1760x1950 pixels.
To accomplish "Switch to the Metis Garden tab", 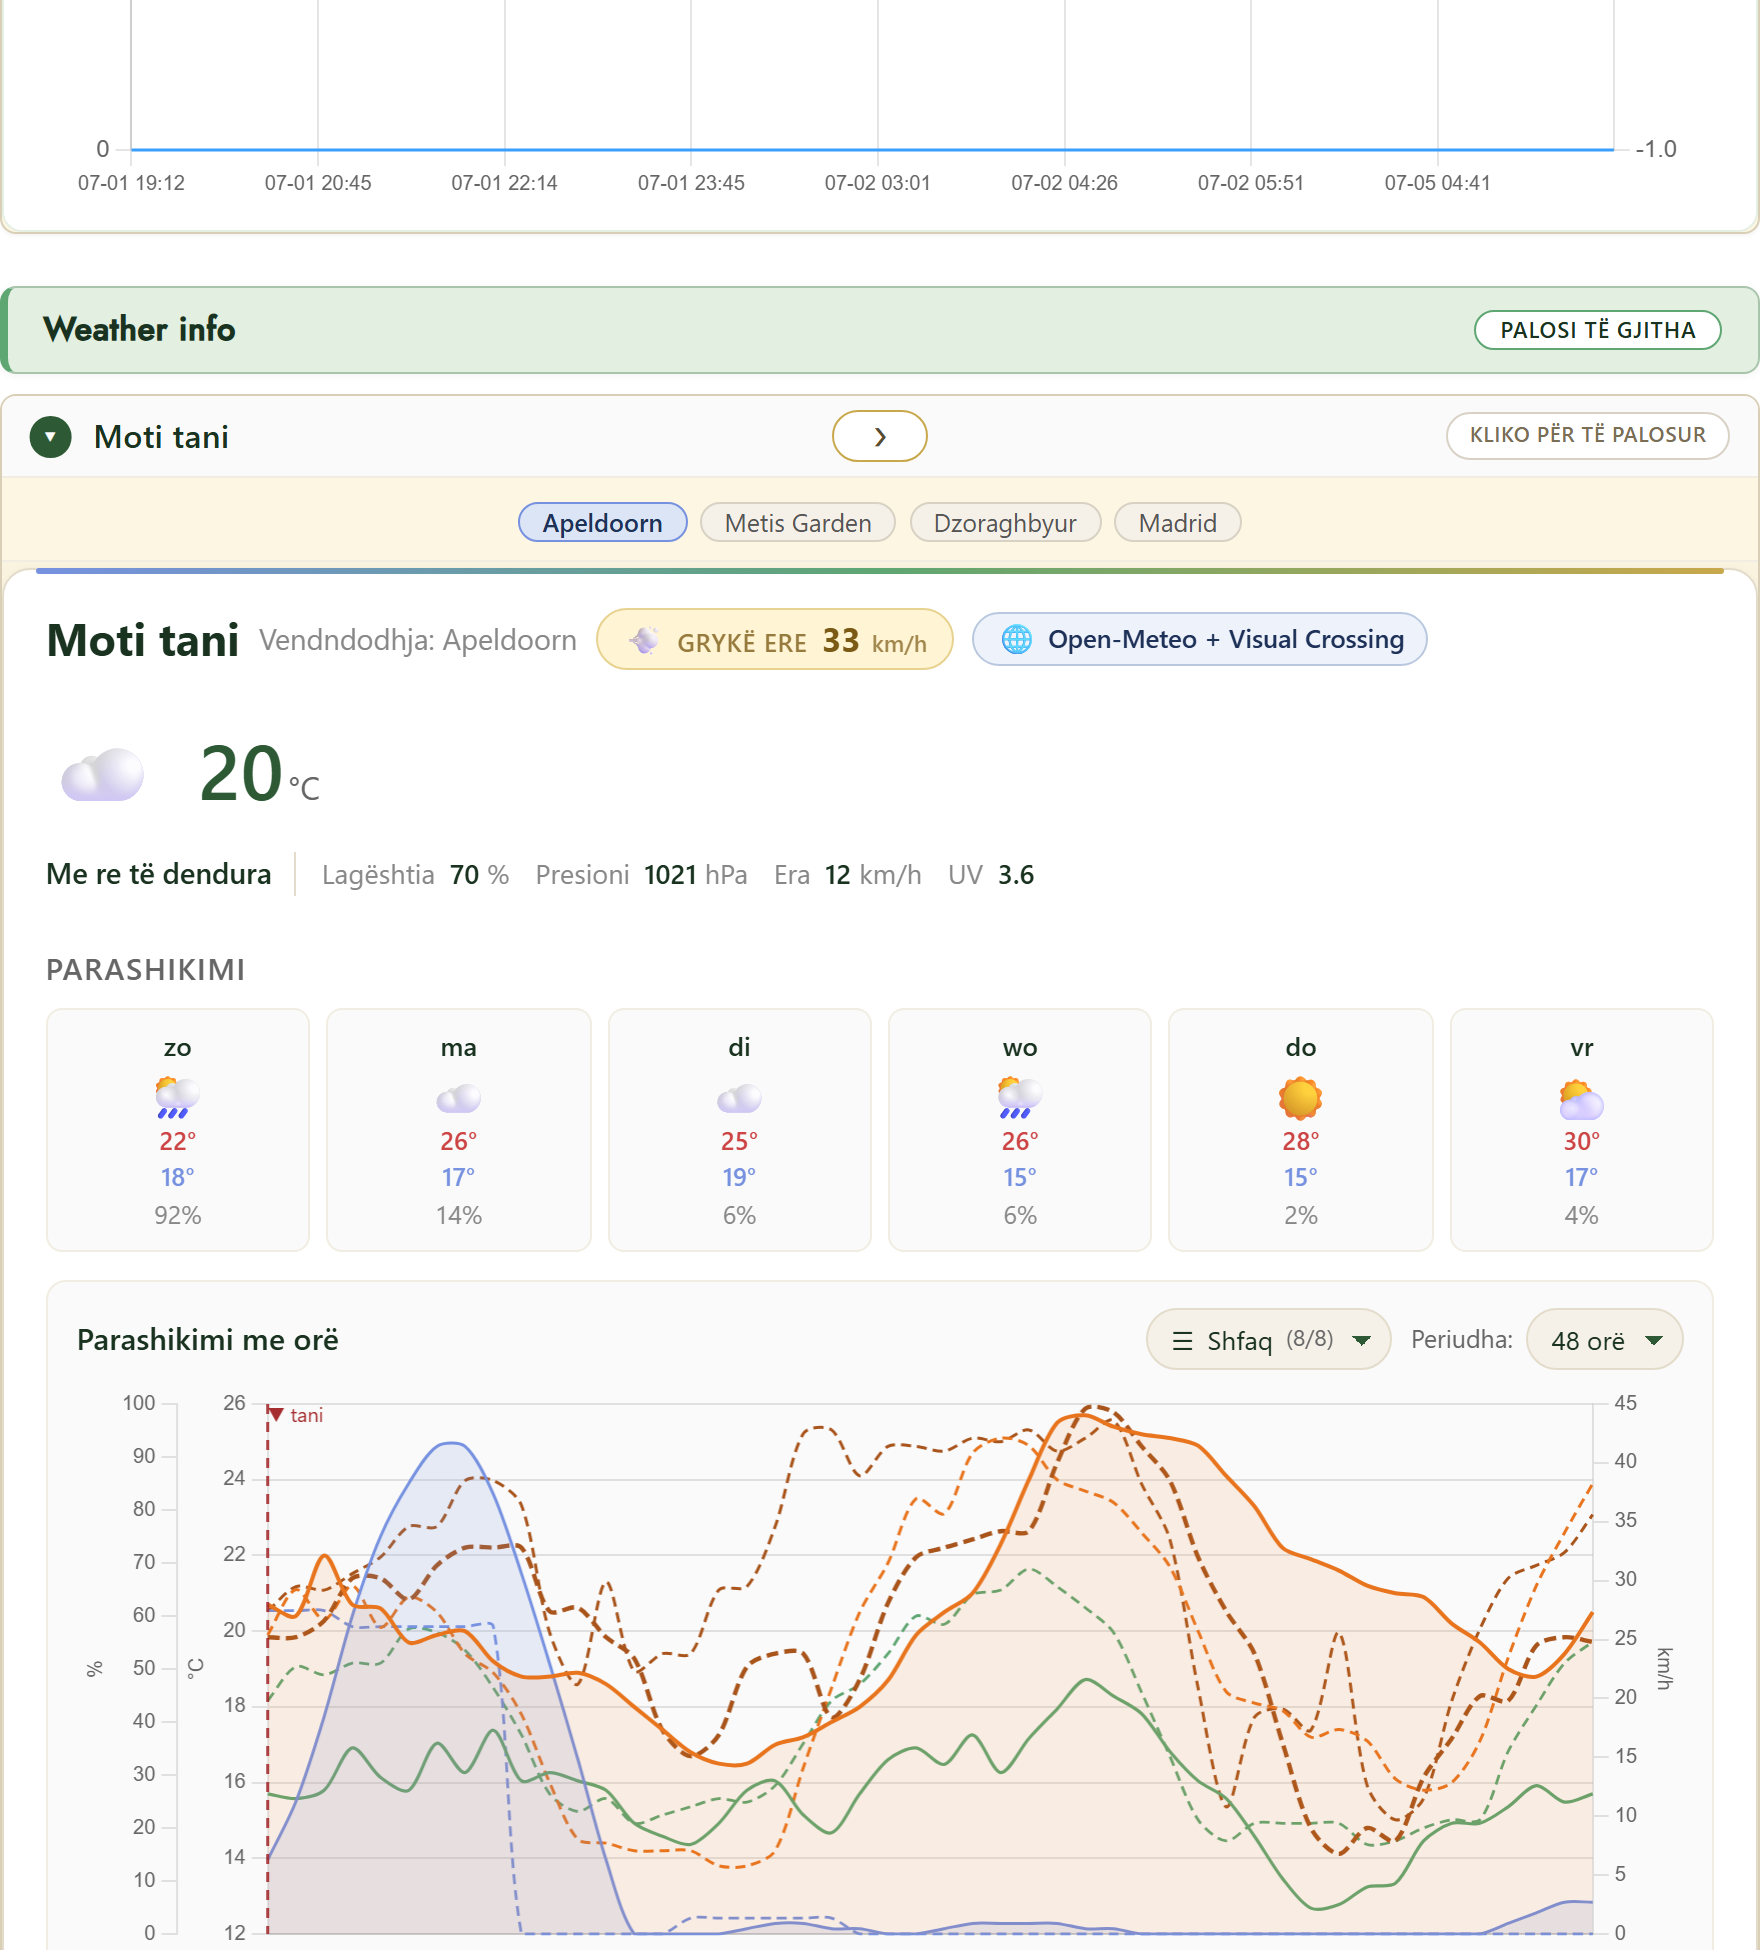I will coord(798,523).
